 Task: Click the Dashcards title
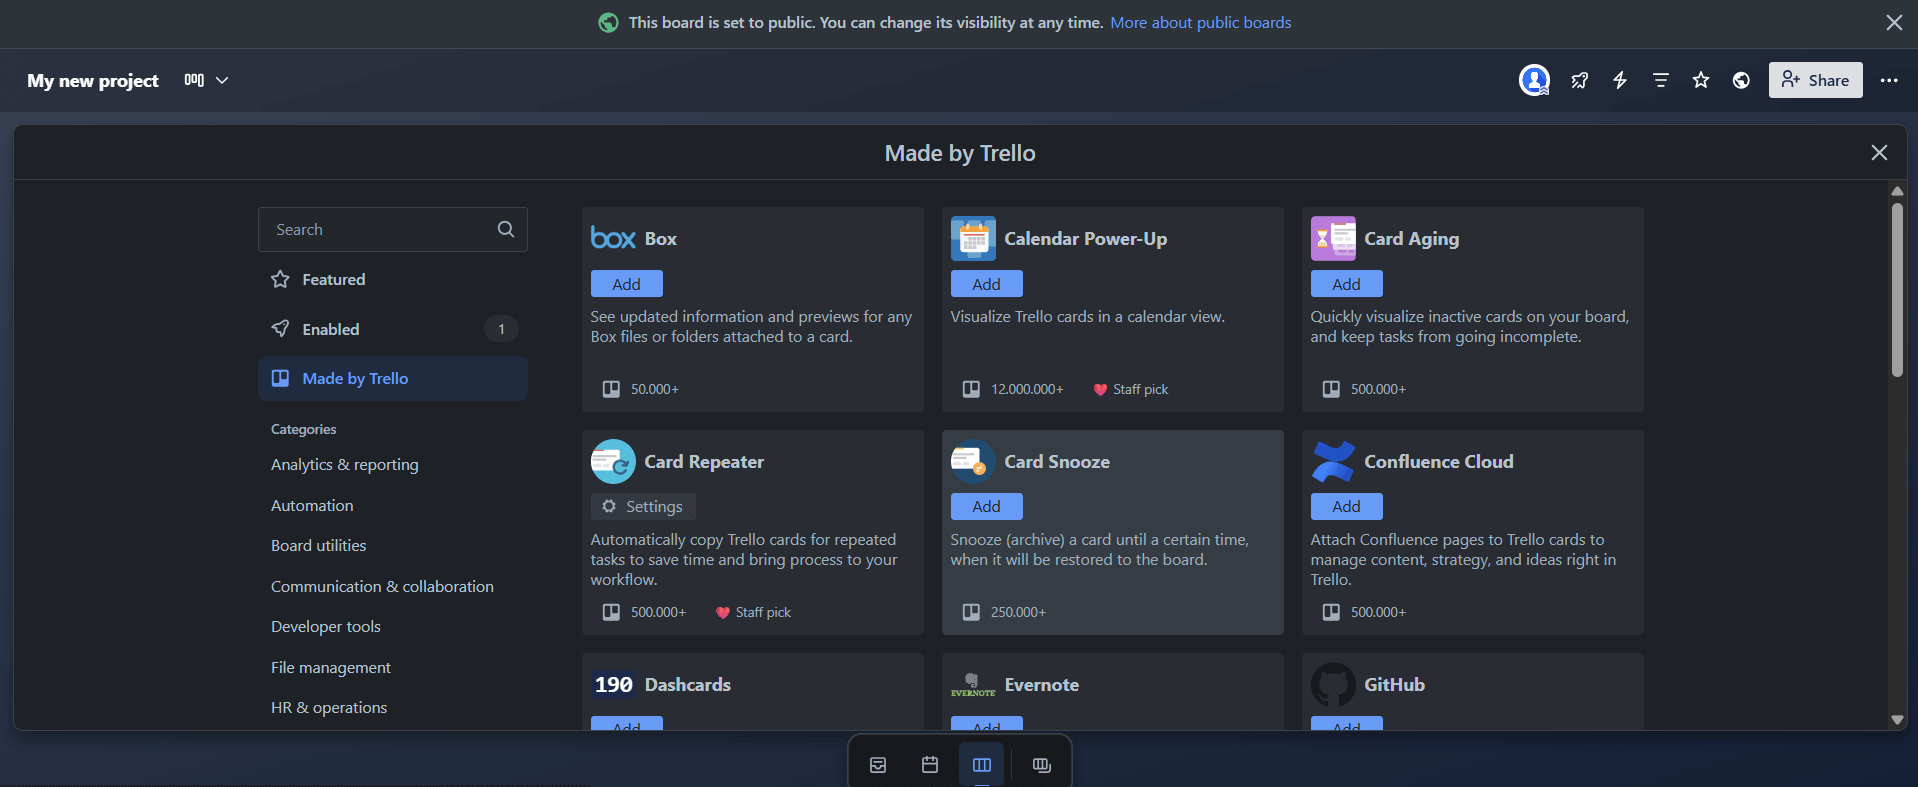click(x=688, y=684)
